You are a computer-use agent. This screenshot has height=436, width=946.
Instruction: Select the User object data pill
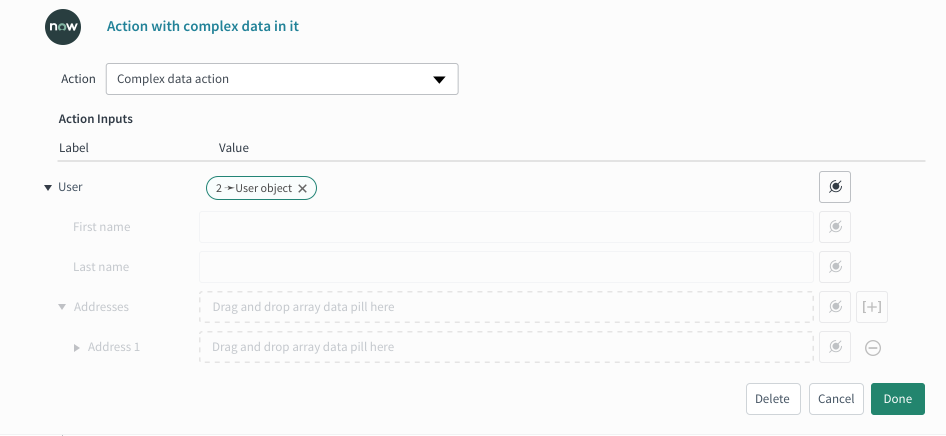(x=253, y=188)
